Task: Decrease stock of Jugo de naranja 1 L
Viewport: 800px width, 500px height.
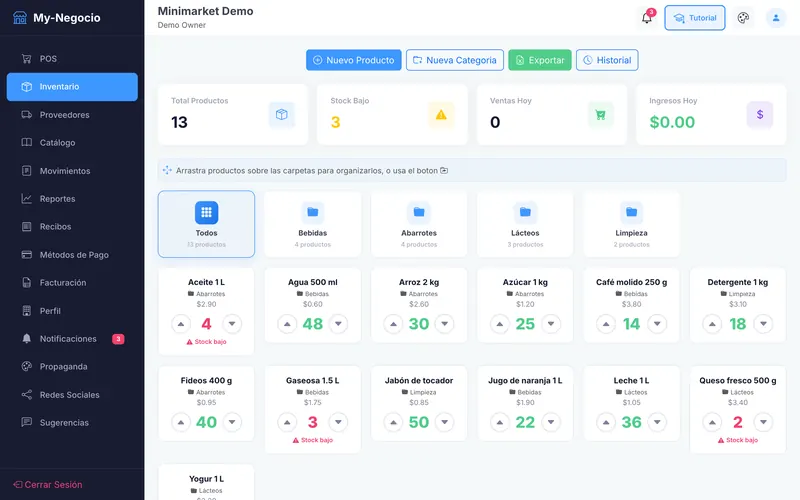Action: point(551,422)
